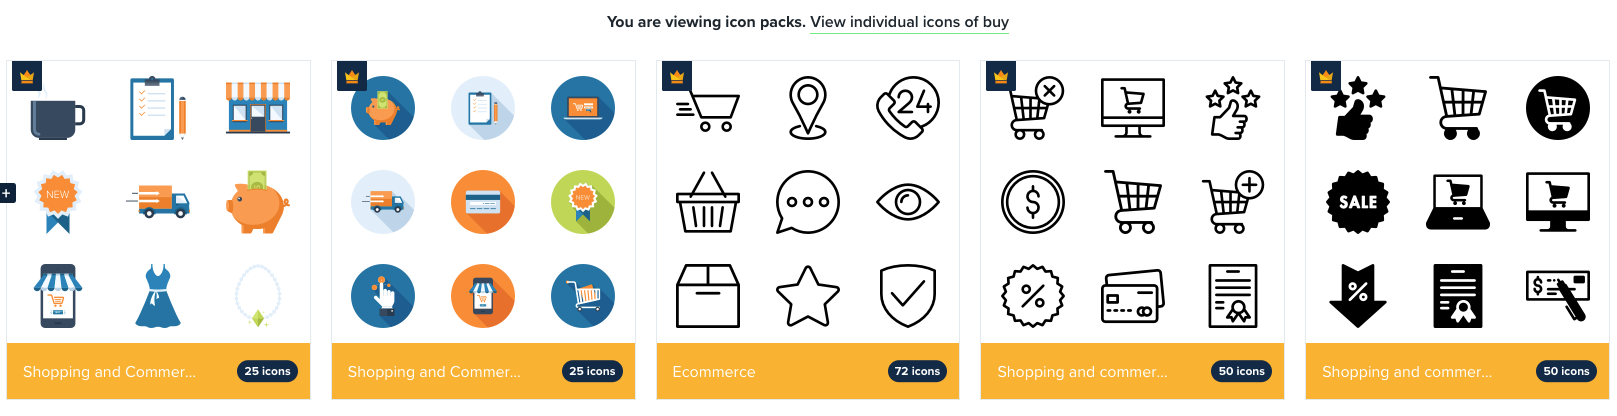The width and height of the screenshot is (1617, 416).
Task: Click the black SALE badge icon
Action: (x=1357, y=202)
